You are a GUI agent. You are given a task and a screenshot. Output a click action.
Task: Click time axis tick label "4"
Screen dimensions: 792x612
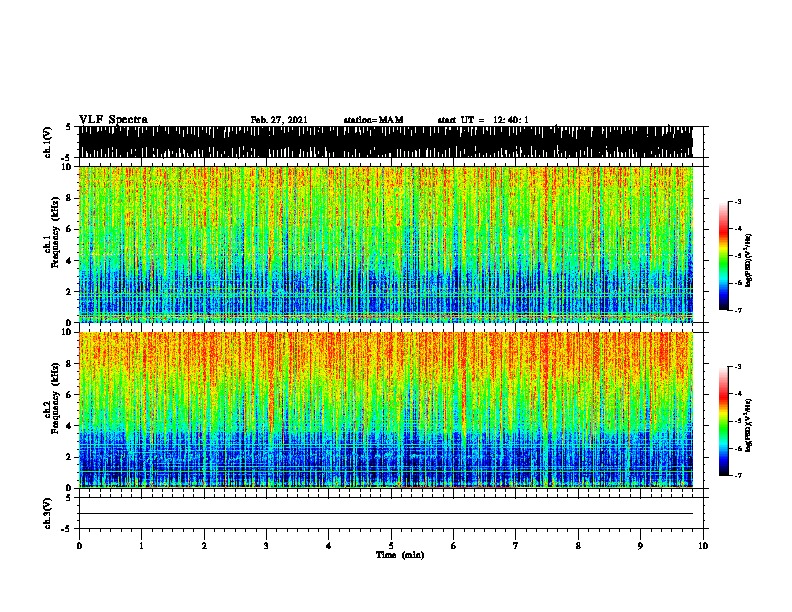pyautogui.click(x=329, y=546)
